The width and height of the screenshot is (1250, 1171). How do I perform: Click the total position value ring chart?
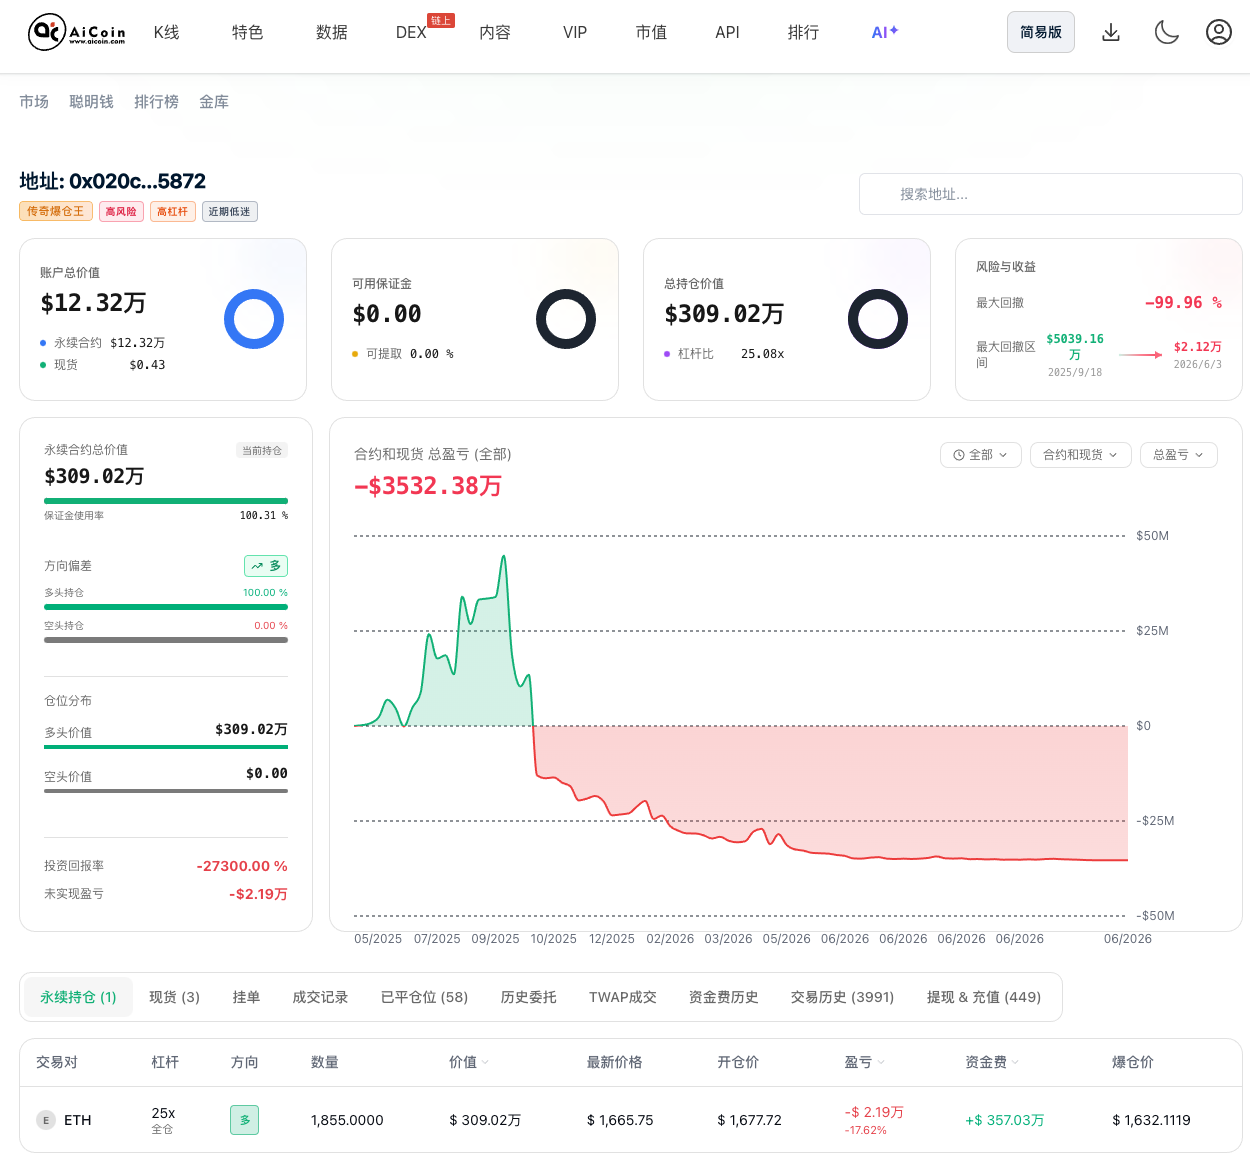point(878,319)
